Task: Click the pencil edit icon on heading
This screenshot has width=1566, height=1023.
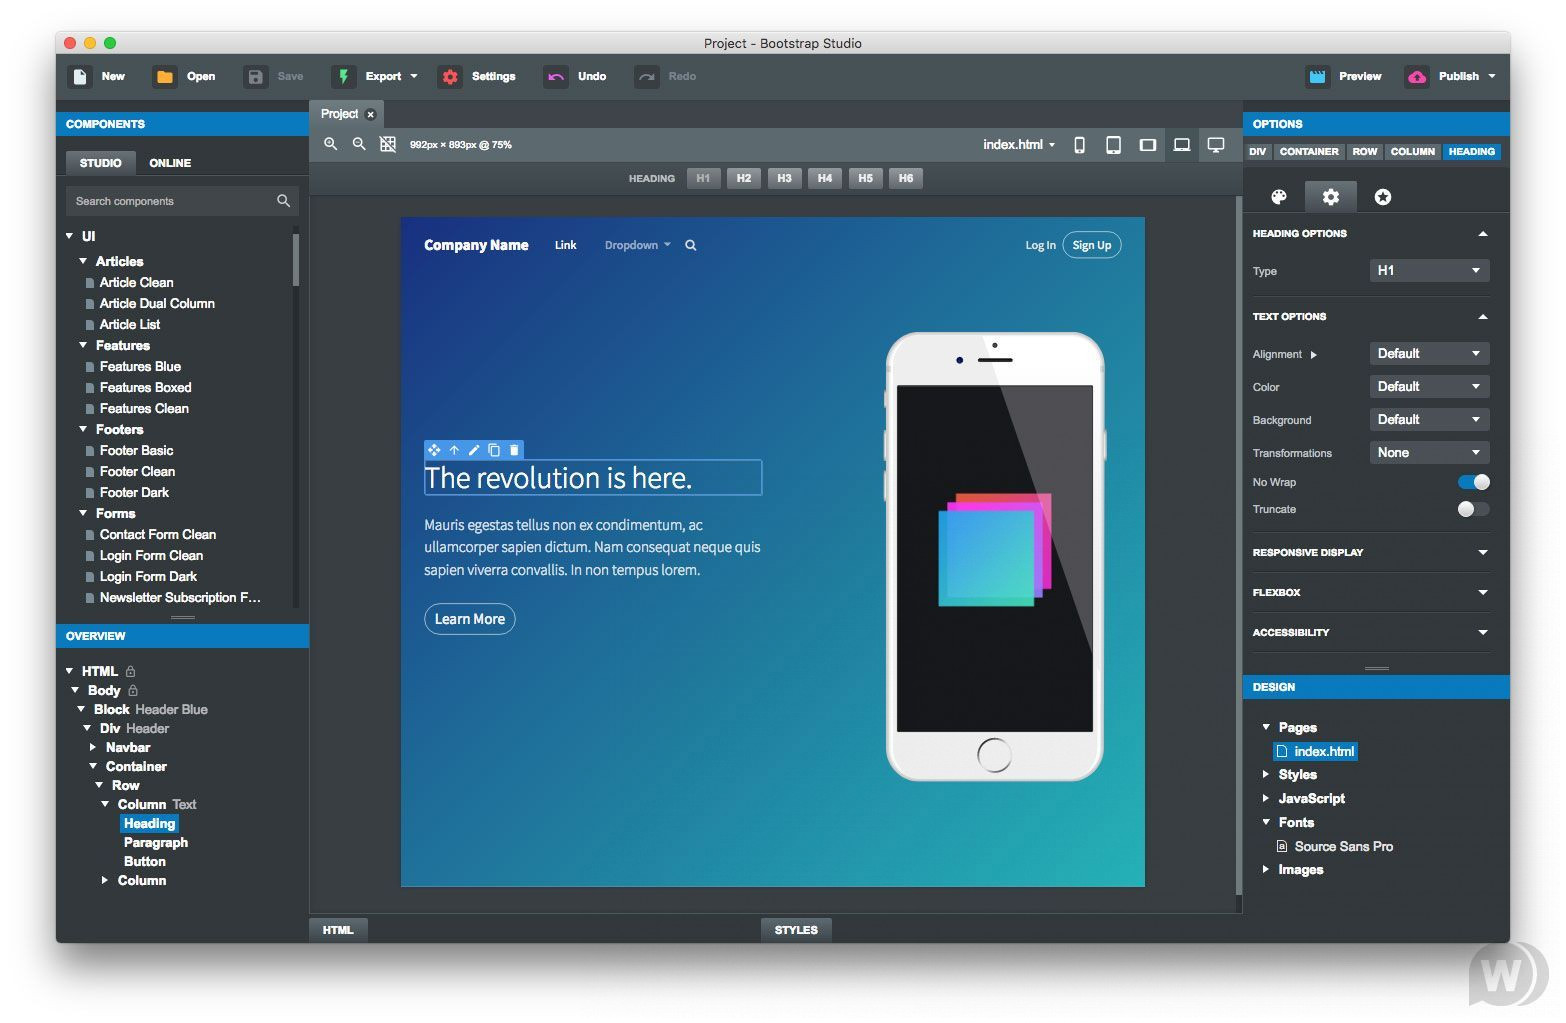Action: 474,450
